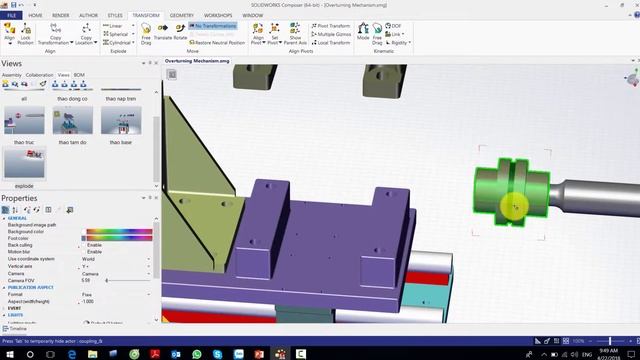The height and width of the screenshot is (360, 640).
Task: Switch to the AUTHOR ribbon tab
Action: point(88,16)
